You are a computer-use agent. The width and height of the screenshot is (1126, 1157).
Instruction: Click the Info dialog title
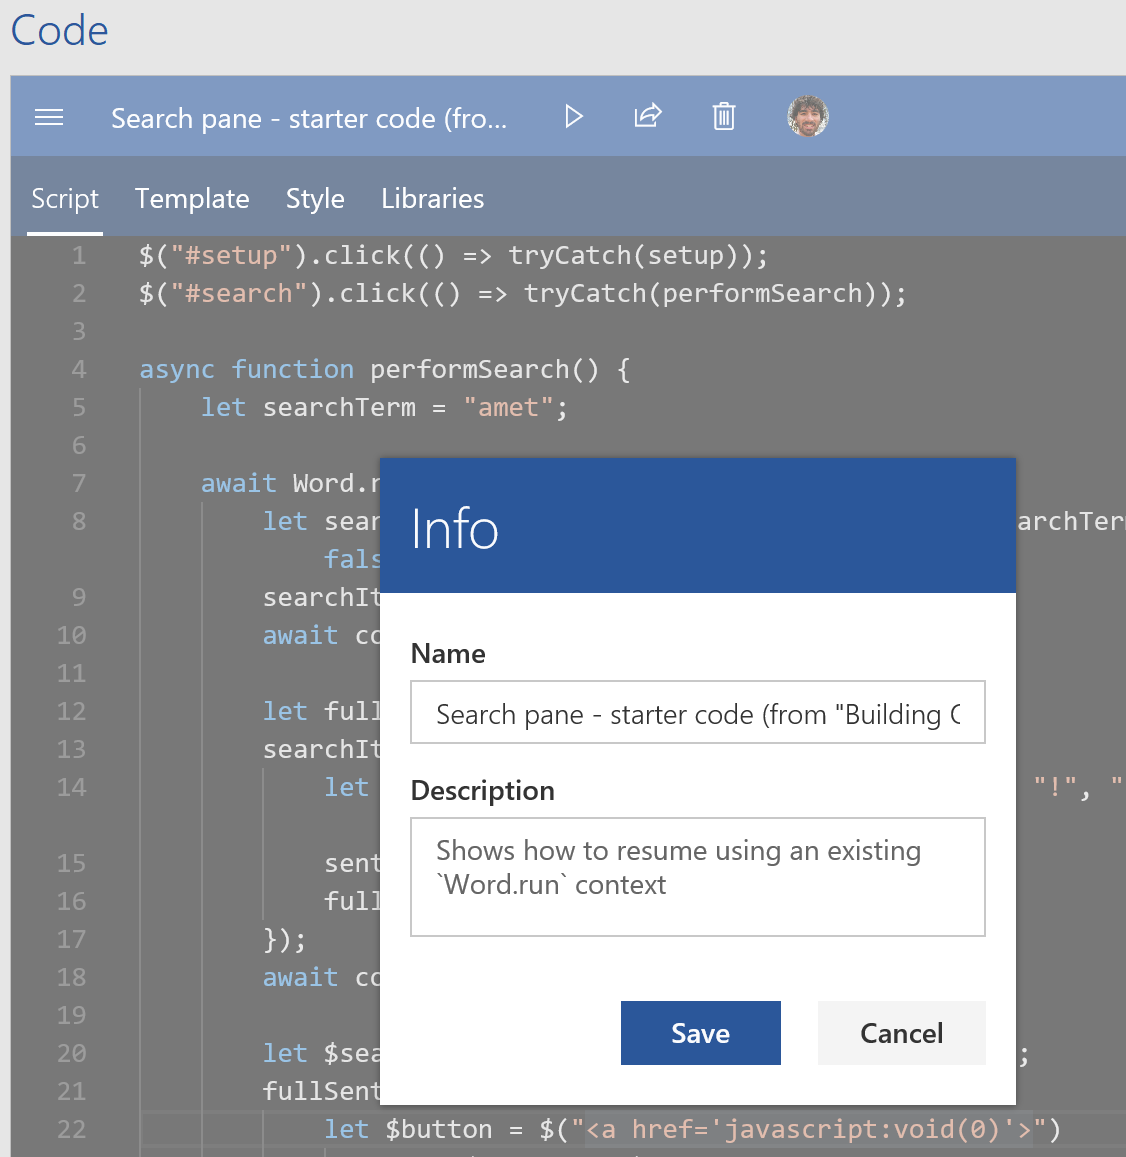[x=455, y=528]
